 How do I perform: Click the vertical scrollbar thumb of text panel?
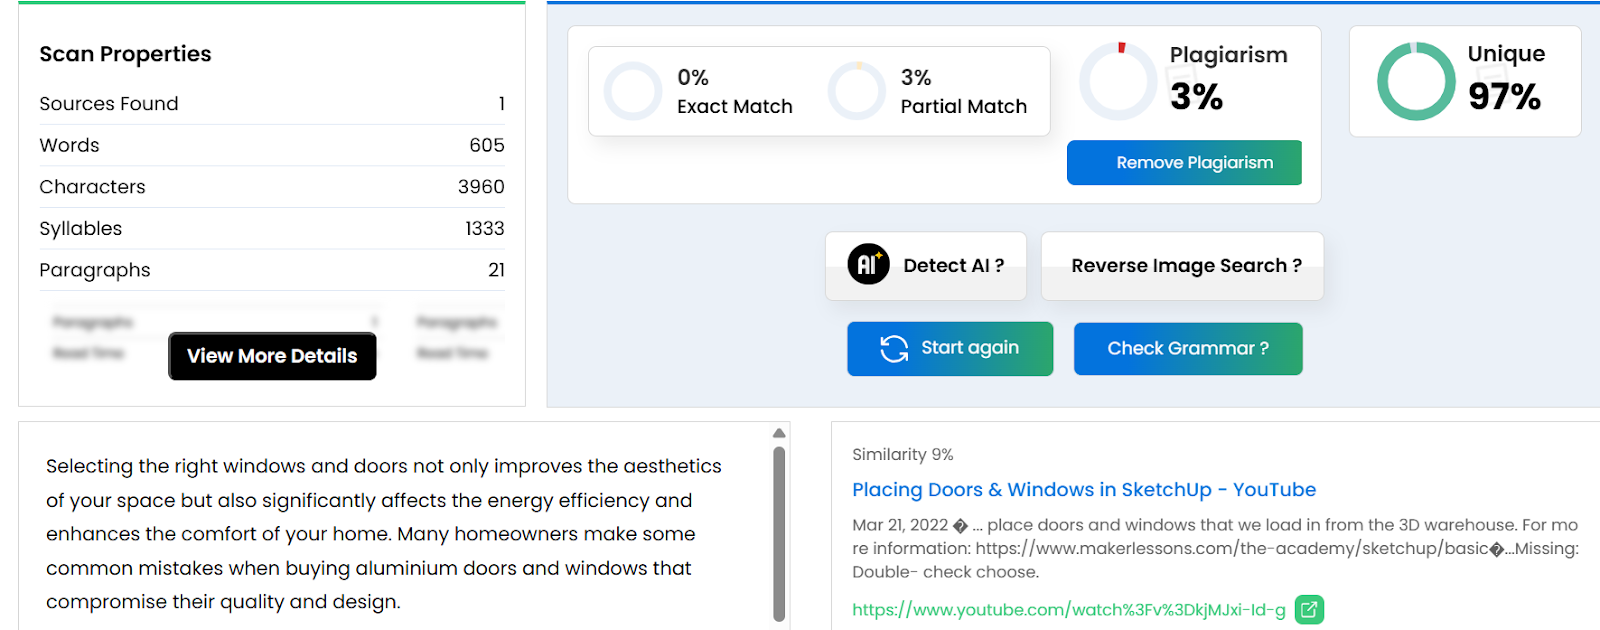click(x=779, y=534)
